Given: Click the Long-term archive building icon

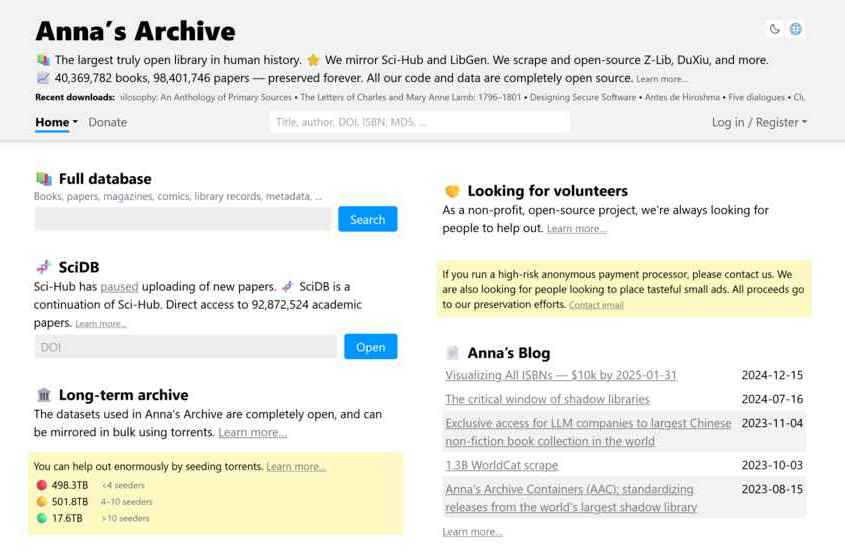Looking at the screenshot, I should [x=43, y=395].
